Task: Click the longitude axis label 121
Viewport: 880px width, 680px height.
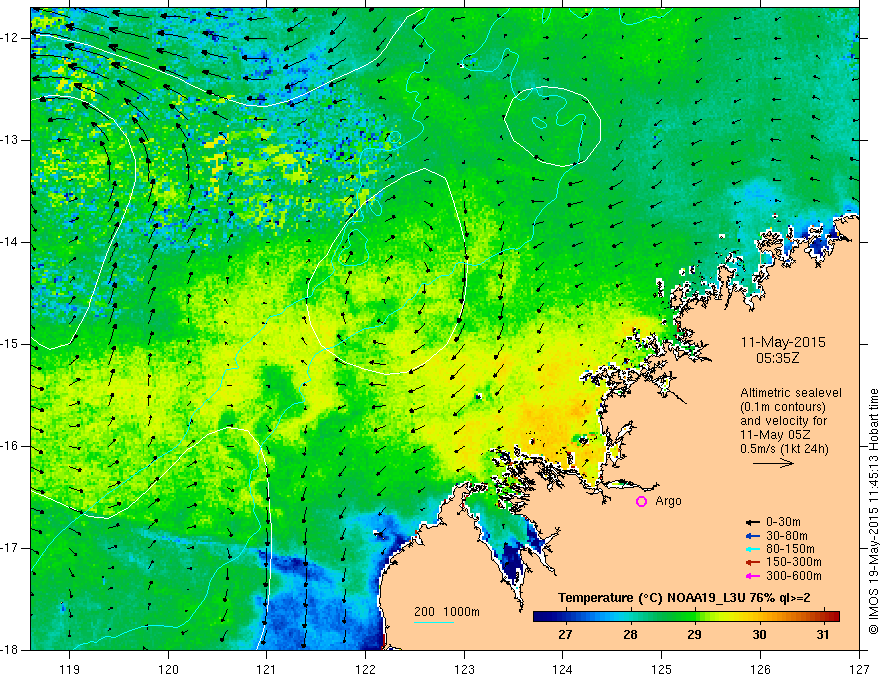Action: pyautogui.click(x=267, y=669)
